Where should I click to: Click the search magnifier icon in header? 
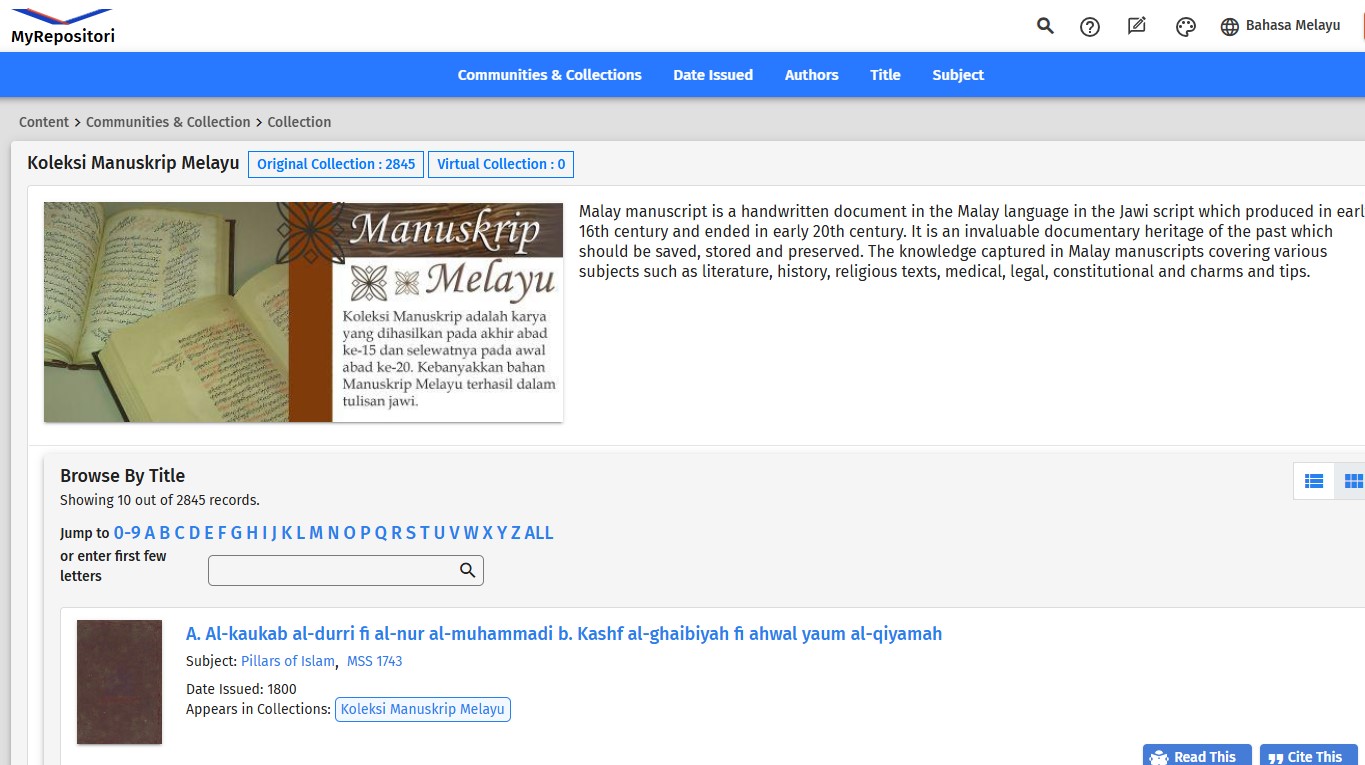[x=1045, y=26]
